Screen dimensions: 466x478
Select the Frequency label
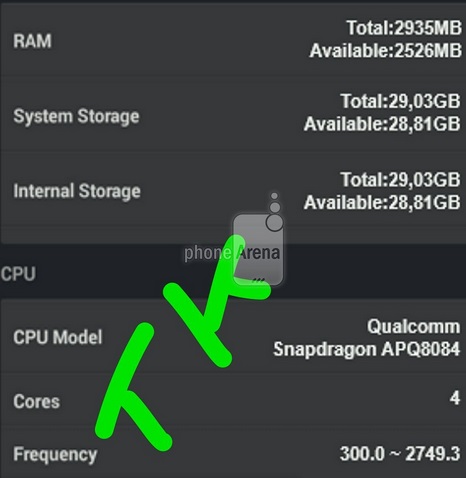(55, 455)
